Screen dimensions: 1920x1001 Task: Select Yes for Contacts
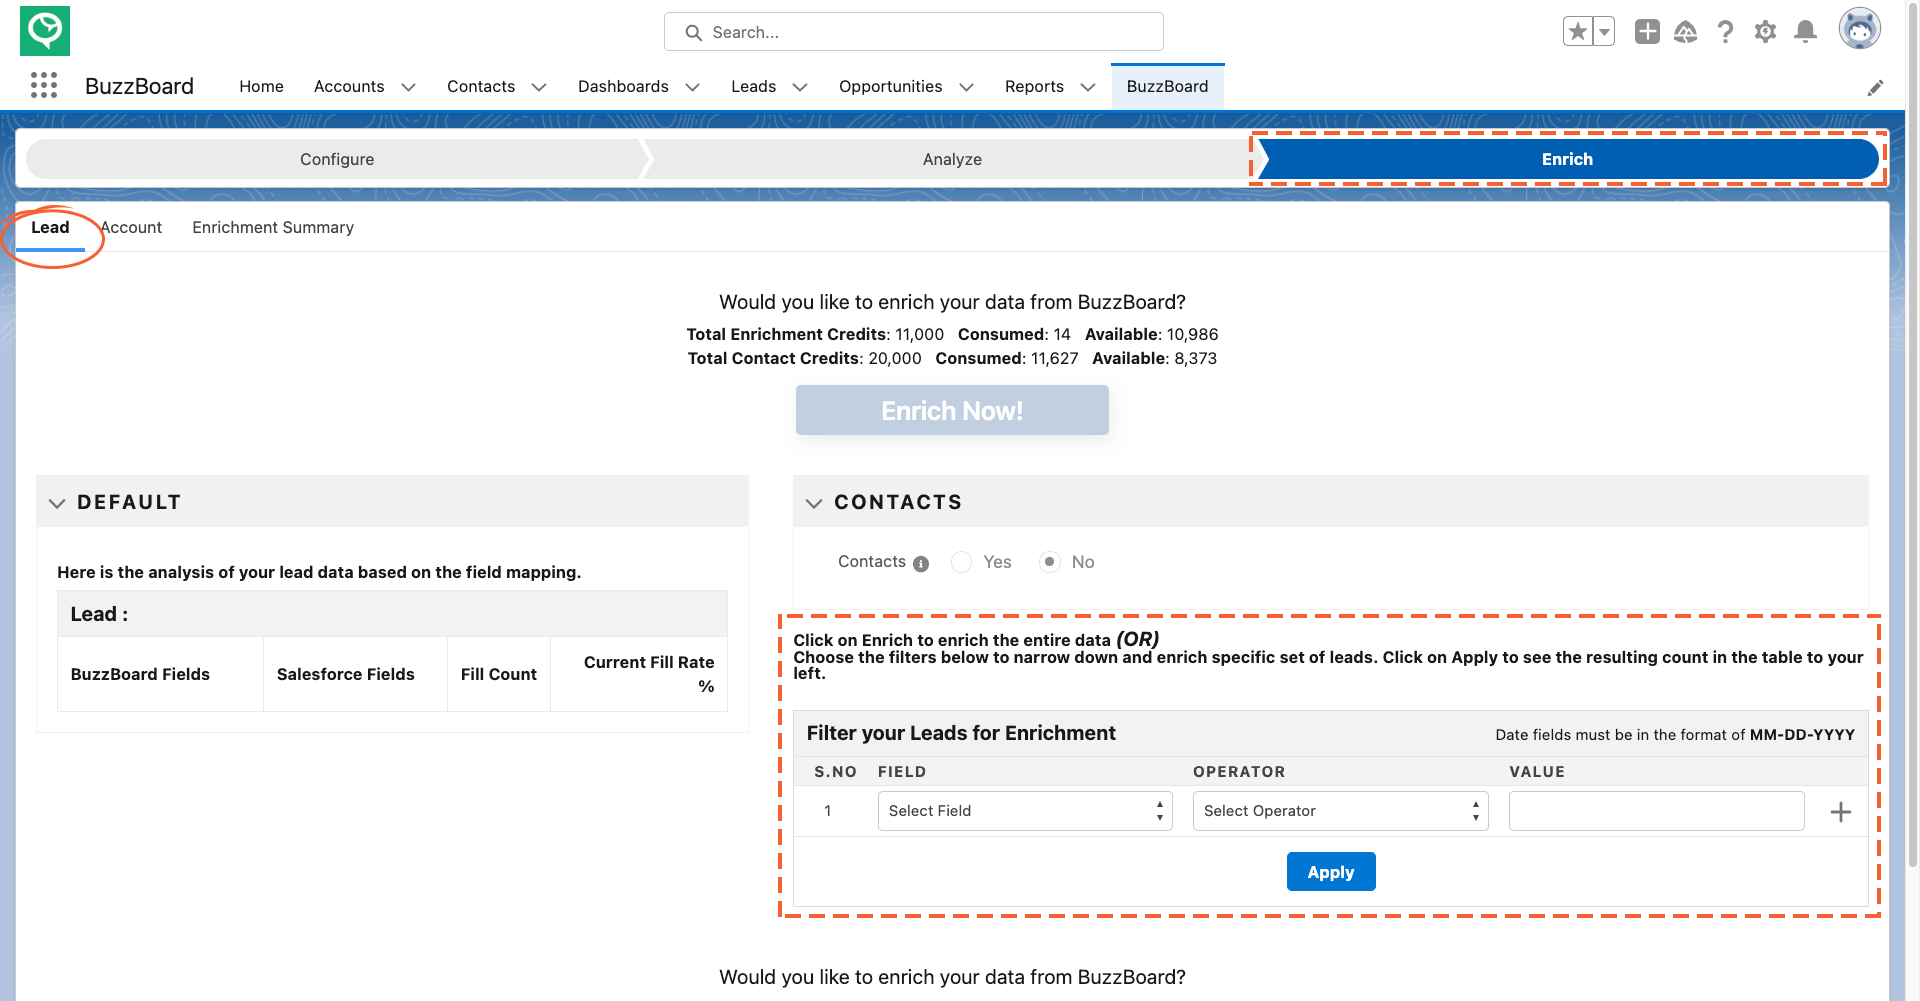pyautogui.click(x=961, y=562)
